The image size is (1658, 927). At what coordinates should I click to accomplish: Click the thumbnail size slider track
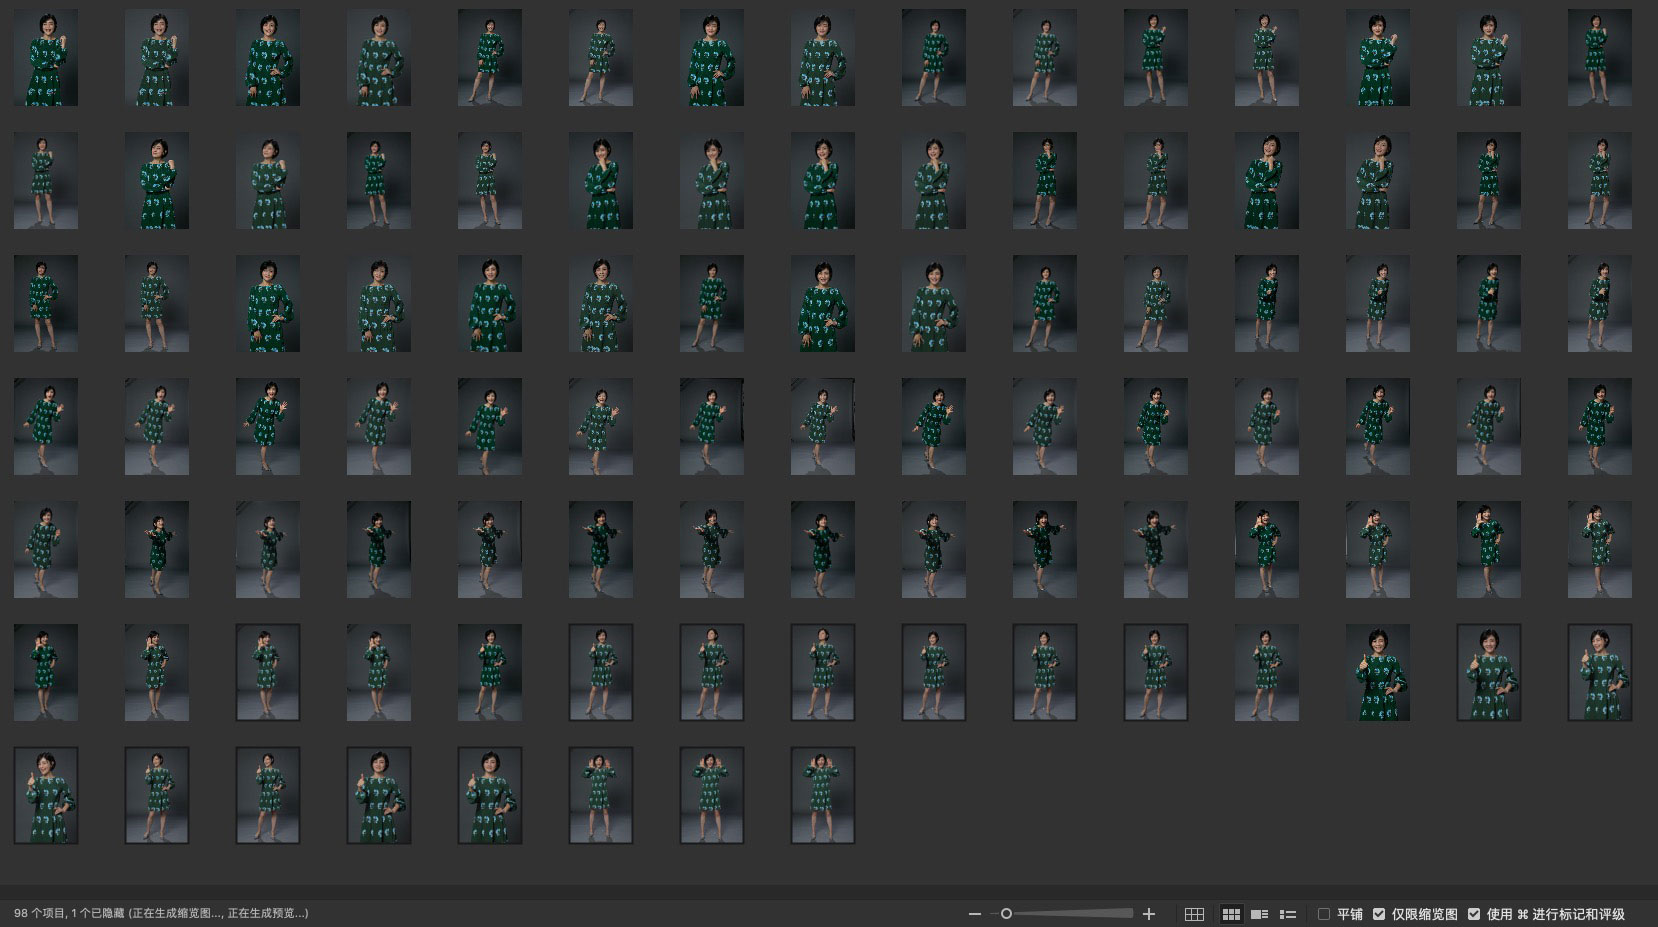[x=1070, y=914]
